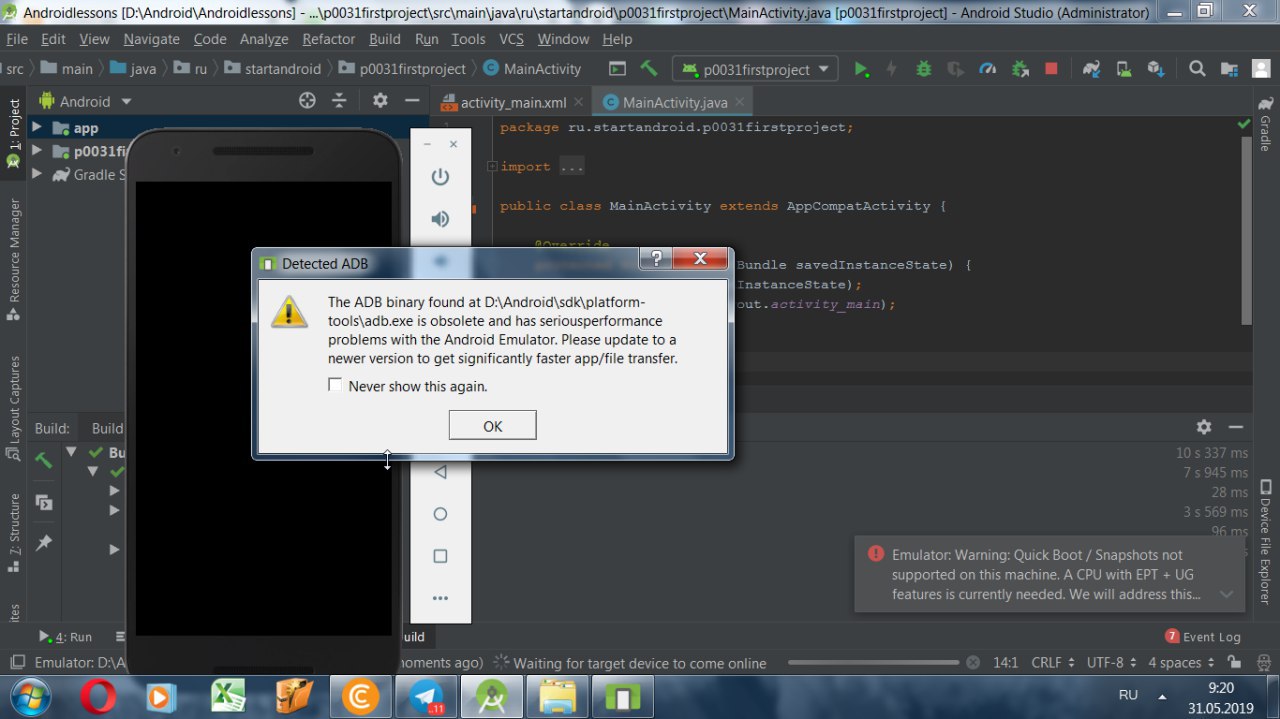Tap the emulator Home circle button
The height and width of the screenshot is (719, 1280).
click(x=440, y=514)
